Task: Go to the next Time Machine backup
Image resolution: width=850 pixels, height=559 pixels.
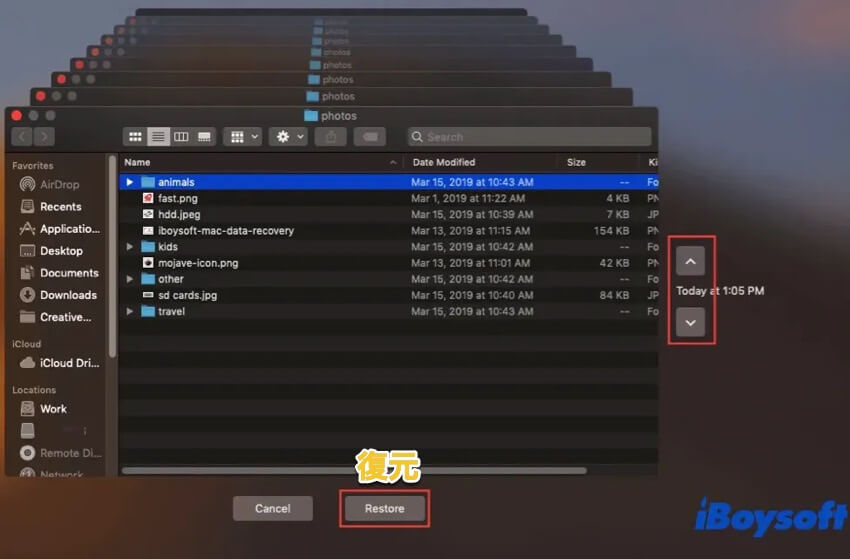Action: (x=690, y=322)
